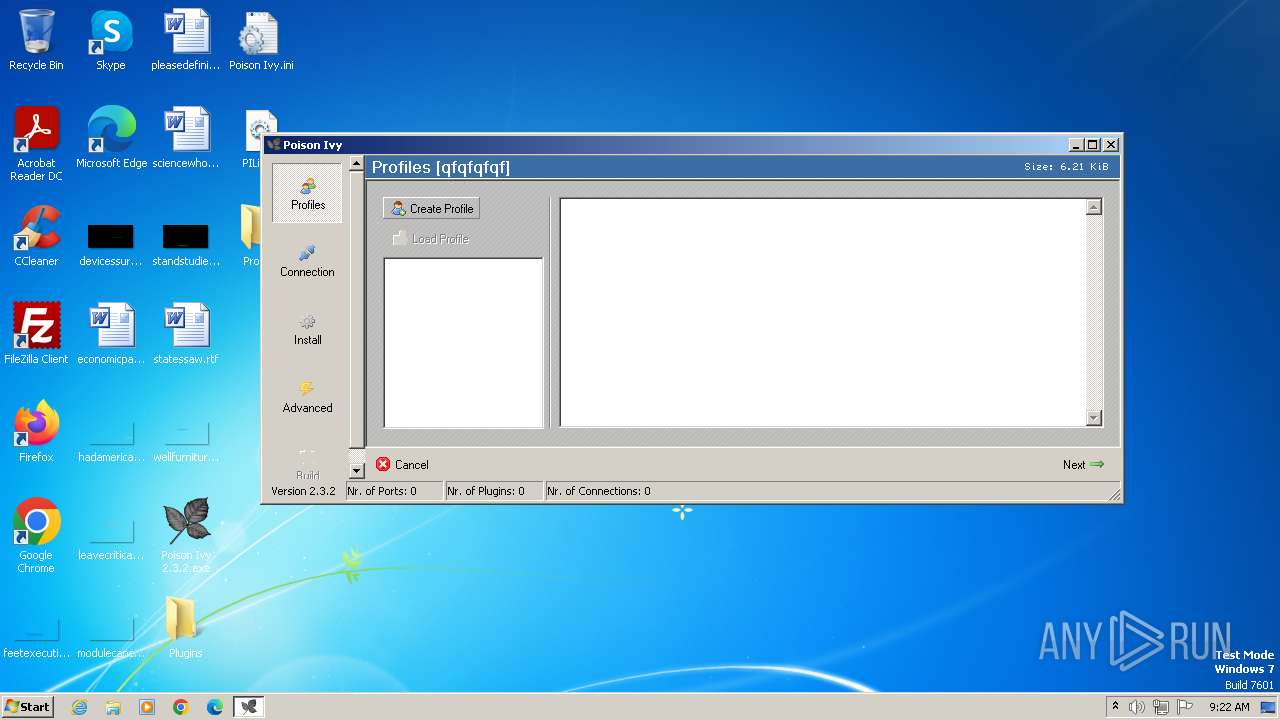Open the Install section in sidebar
The image size is (1280, 720).
[x=307, y=329]
